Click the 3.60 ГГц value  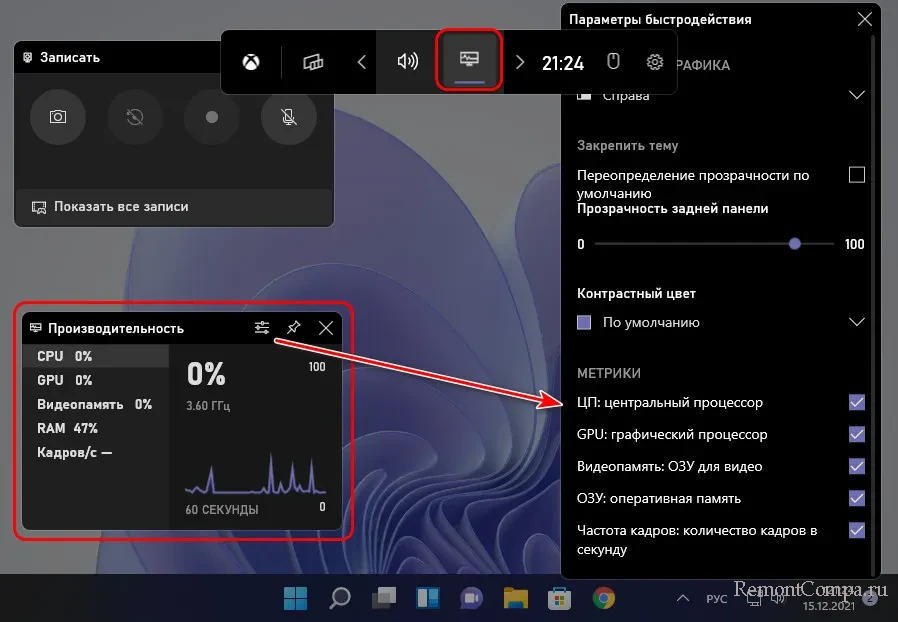click(208, 406)
